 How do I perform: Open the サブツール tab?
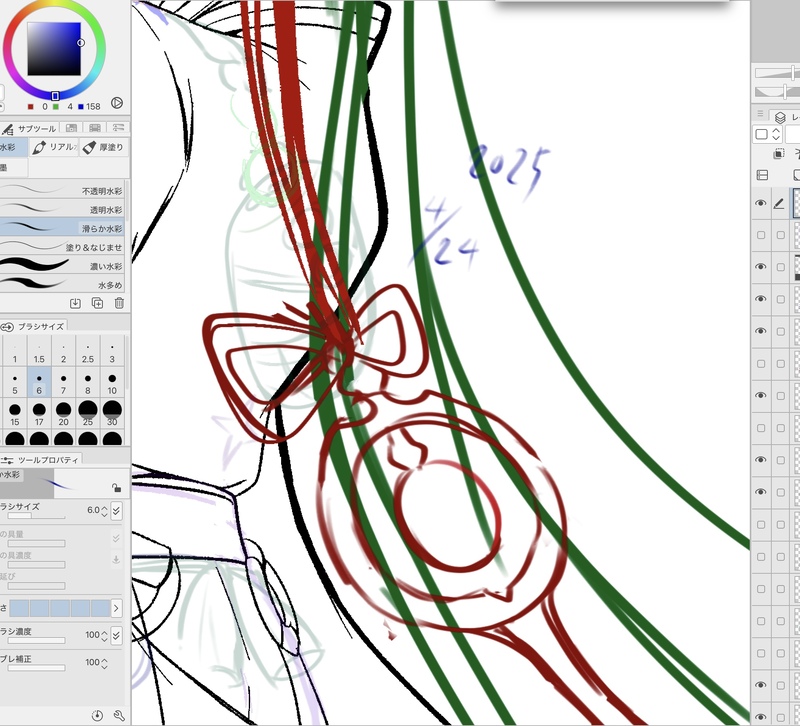click(30, 129)
